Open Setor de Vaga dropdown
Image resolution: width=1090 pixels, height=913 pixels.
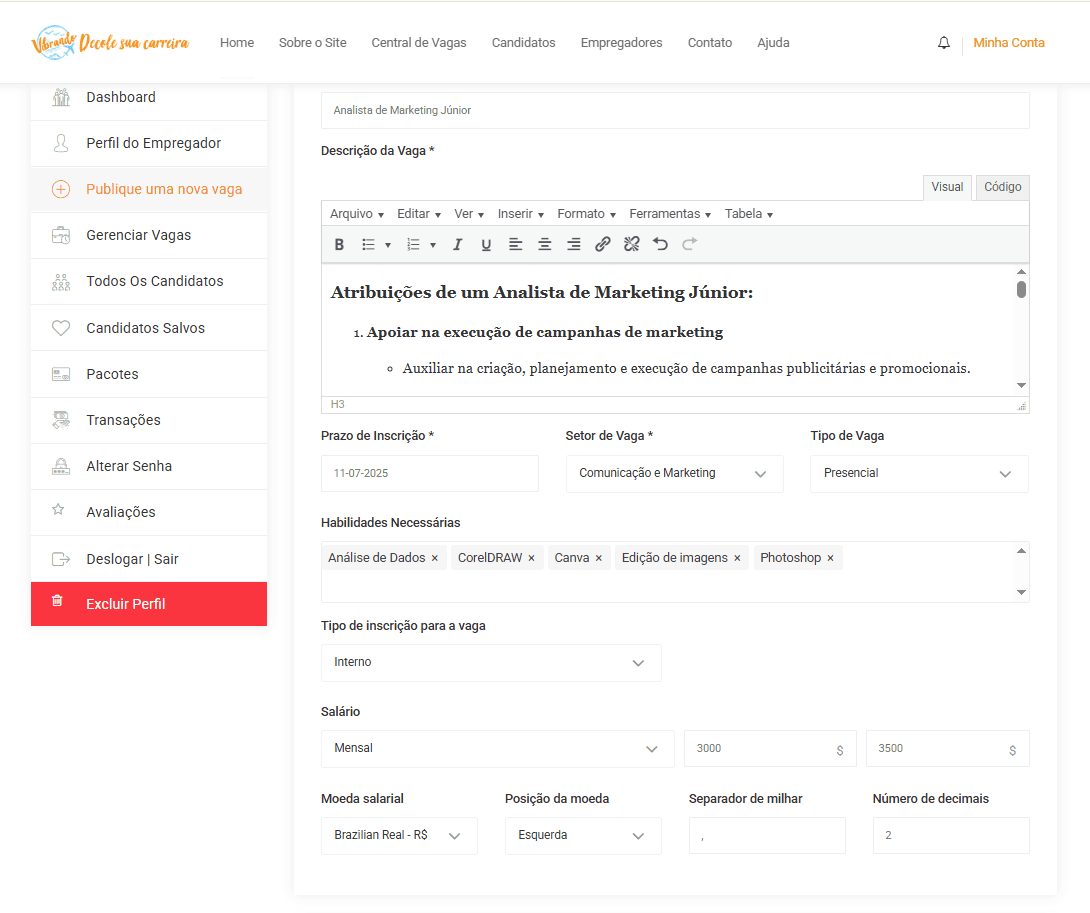[674, 474]
